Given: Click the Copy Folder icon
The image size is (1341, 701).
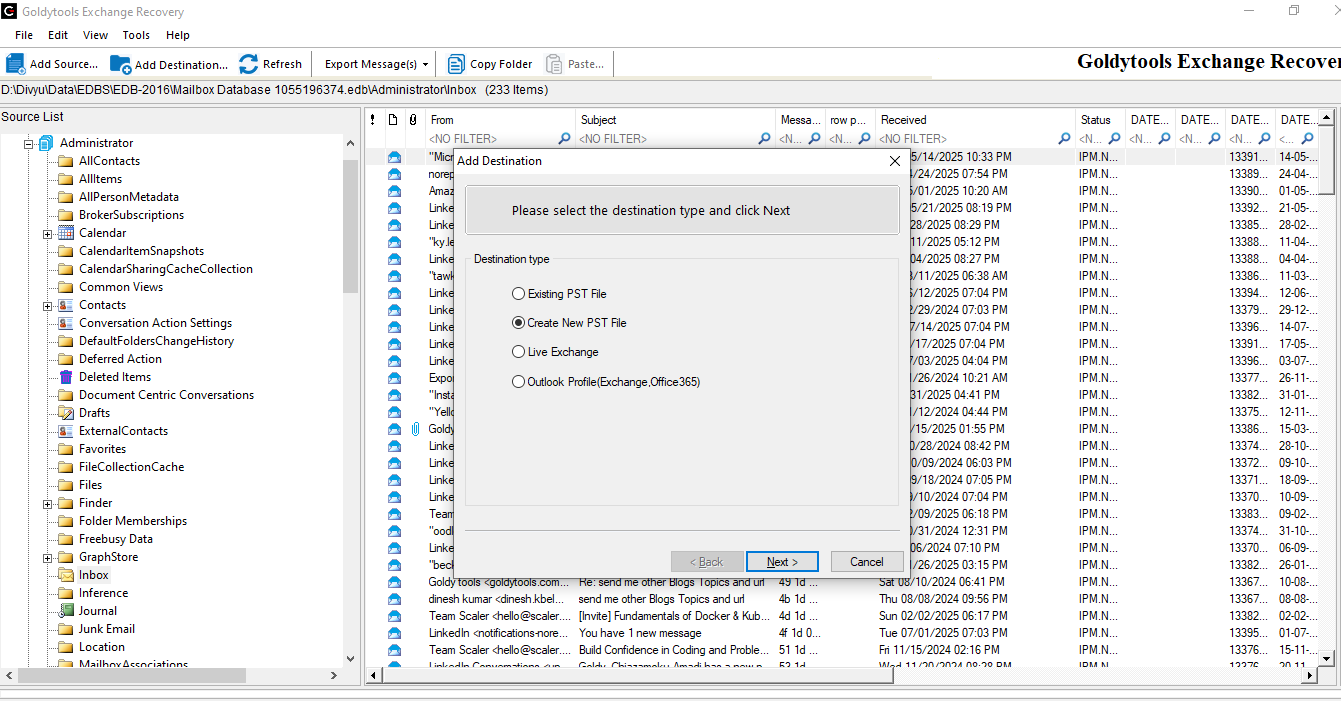Looking at the screenshot, I should [456, 64].
